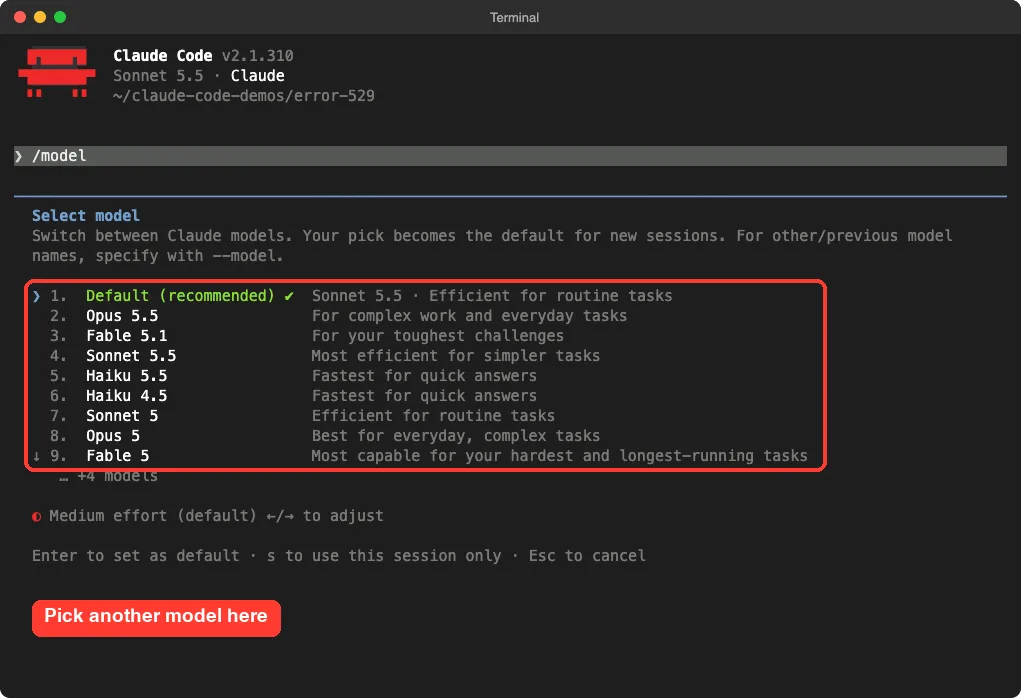Click the /model command input line
1021x698 pixels.
pyautogui.click(x=510, y=156)
